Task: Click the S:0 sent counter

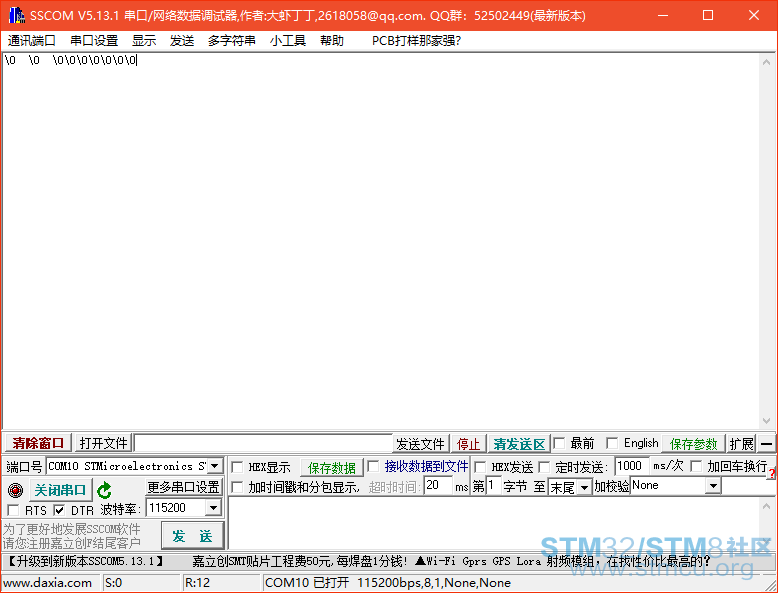Action: [x=114, y=583]
